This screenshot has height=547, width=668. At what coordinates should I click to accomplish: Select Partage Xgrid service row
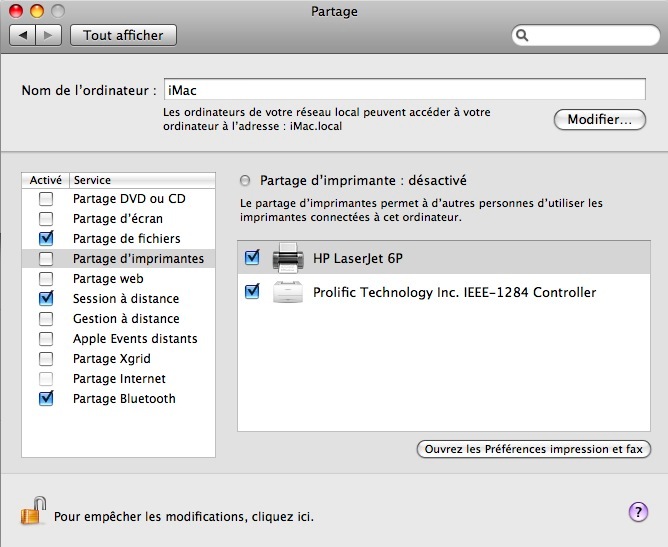[x=110, y=359]
